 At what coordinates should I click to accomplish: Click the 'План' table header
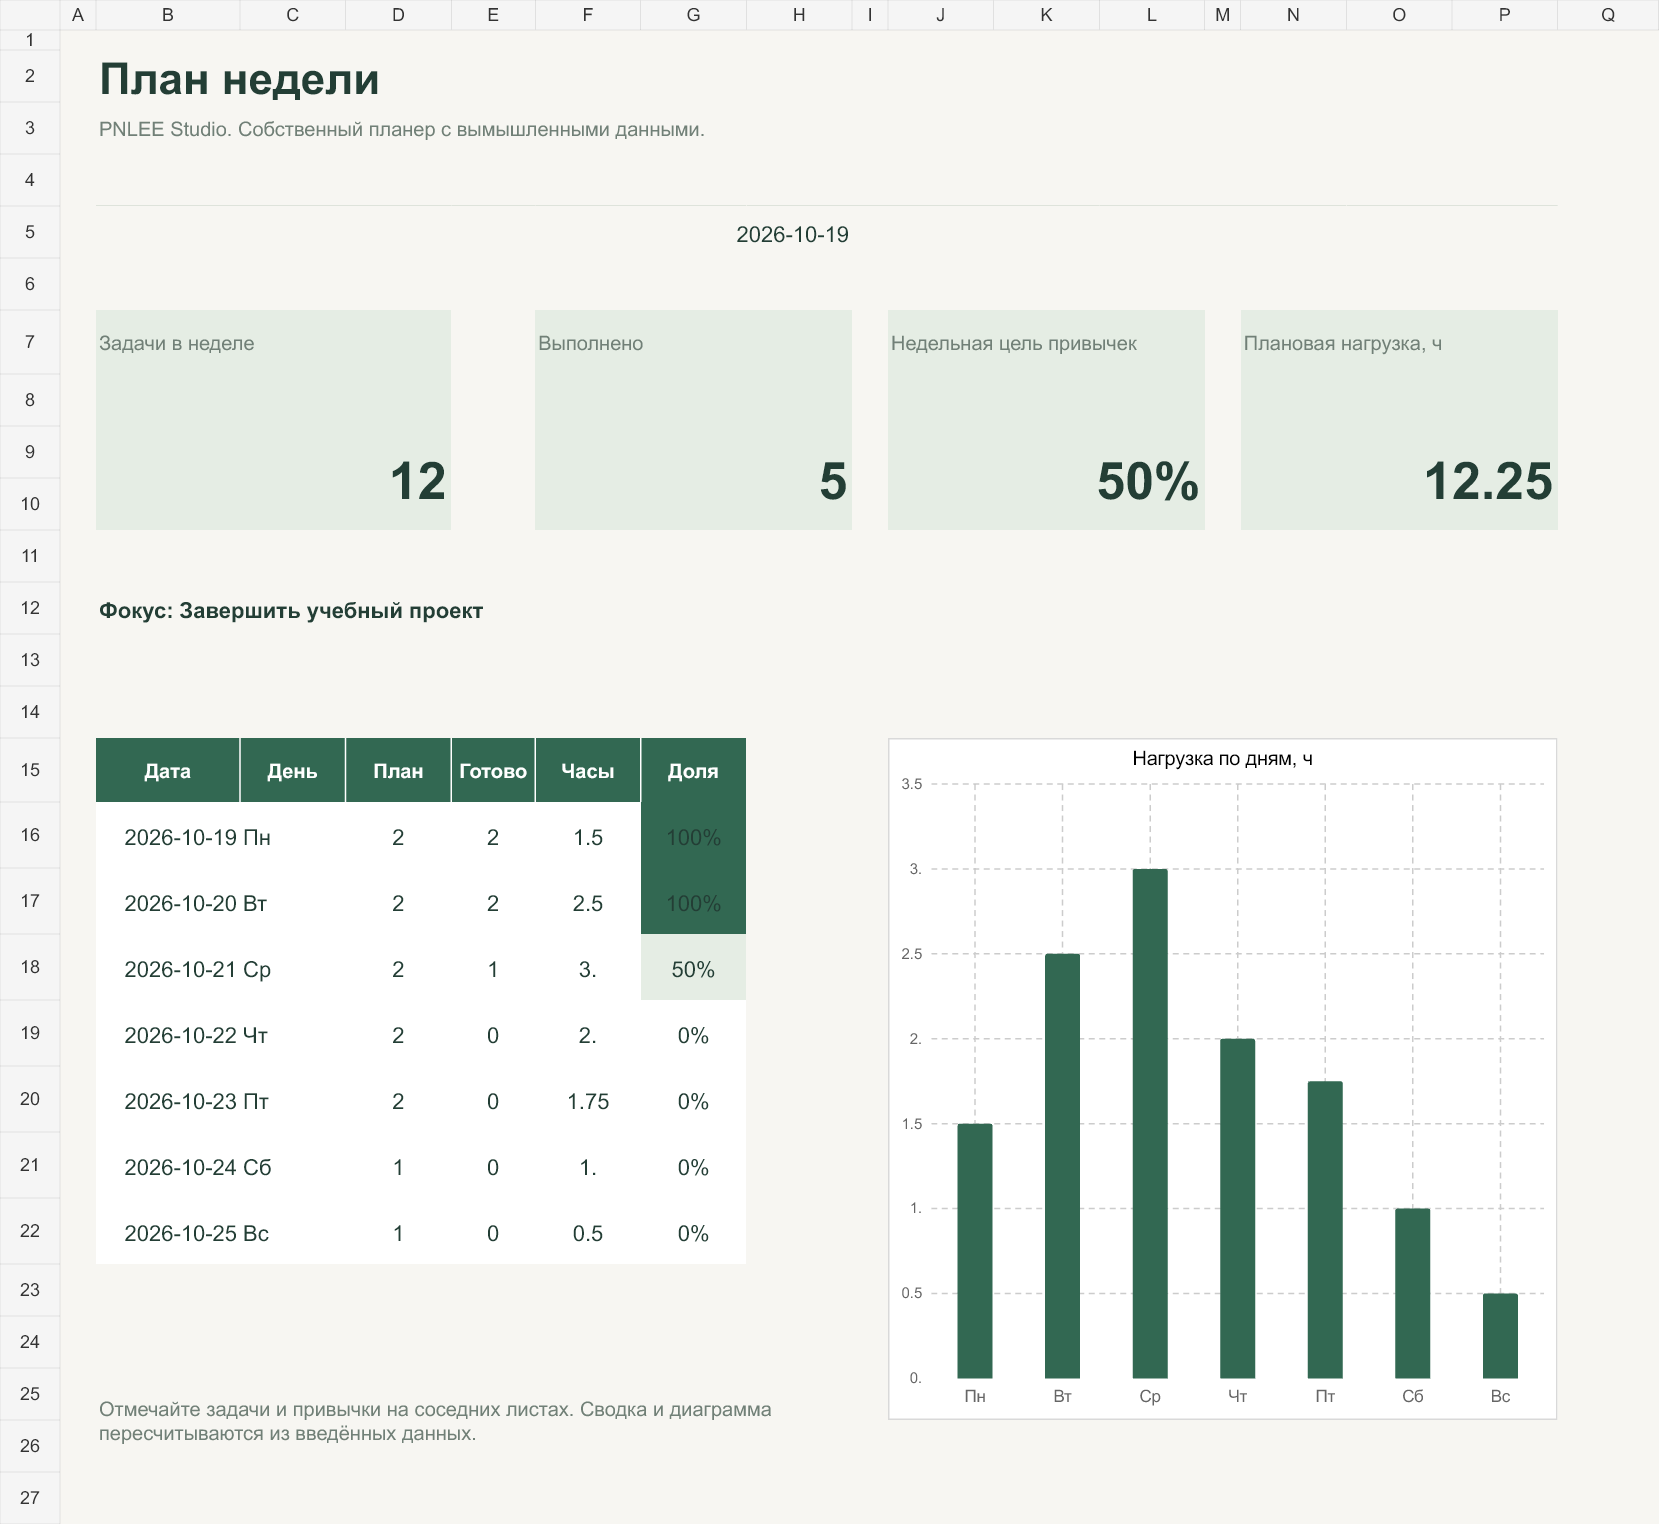tap(398, 770)
